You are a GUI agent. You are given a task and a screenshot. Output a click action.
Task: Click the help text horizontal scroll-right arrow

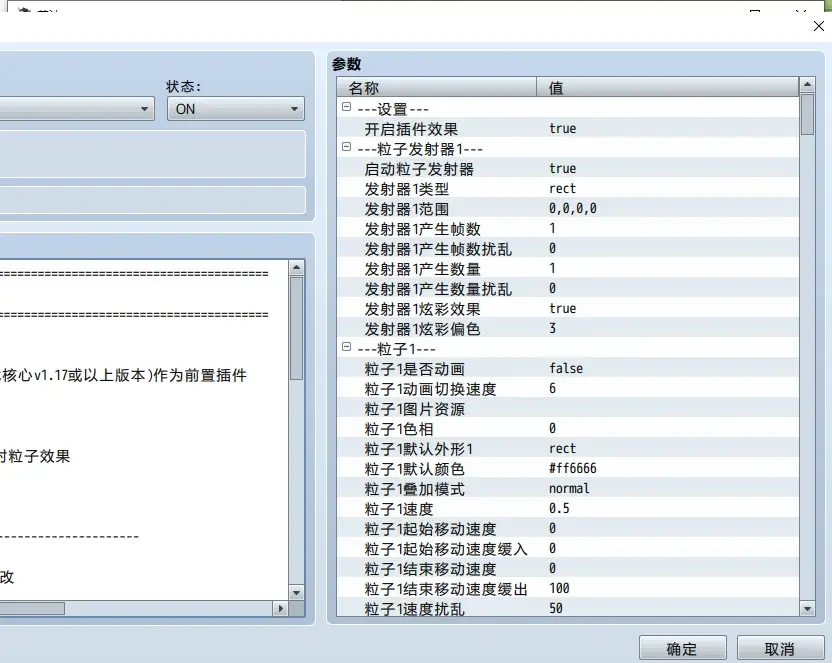pyautogui.click(x=281, y=608)
